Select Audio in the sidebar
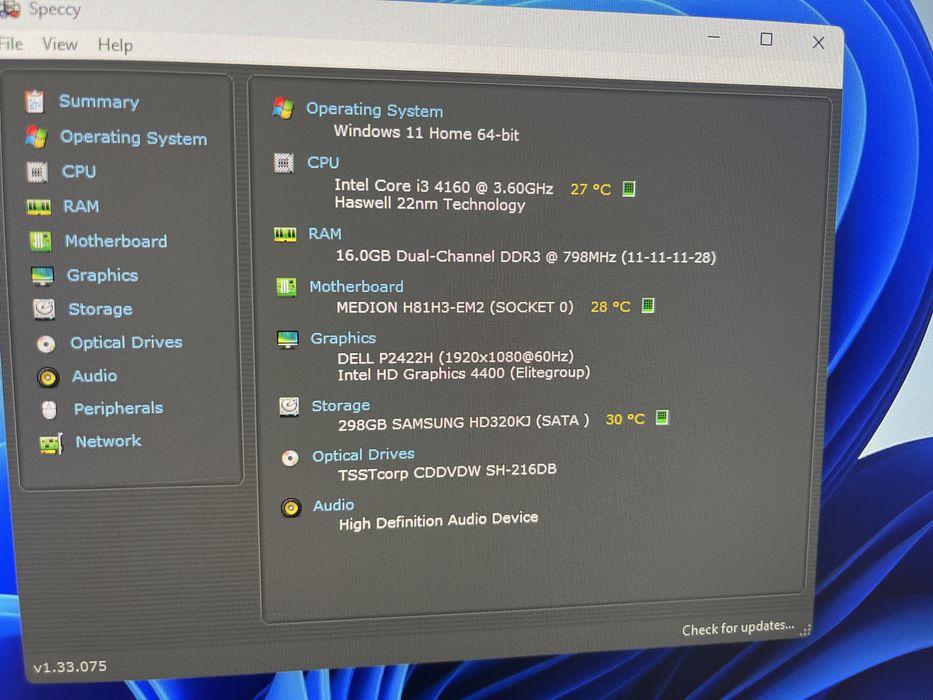The width and height of the screenshot is (933, 700). pos(94,376)
